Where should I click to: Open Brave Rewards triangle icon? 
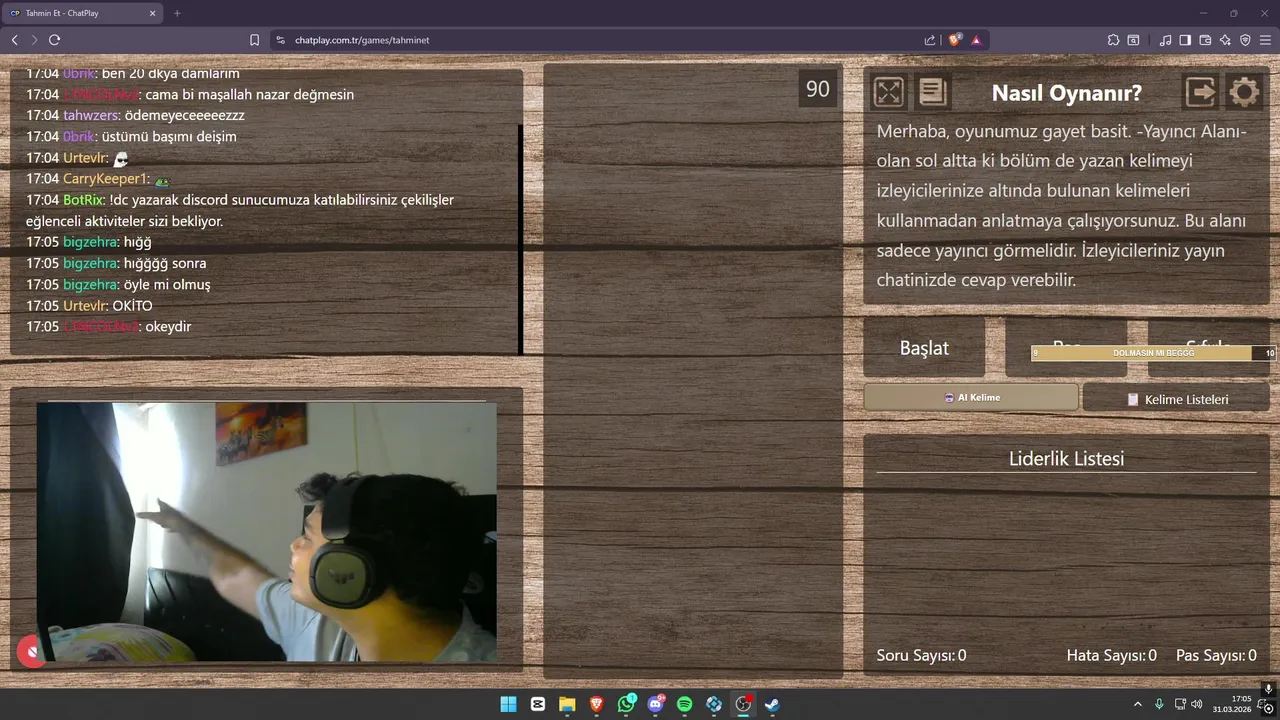(976, 40)
